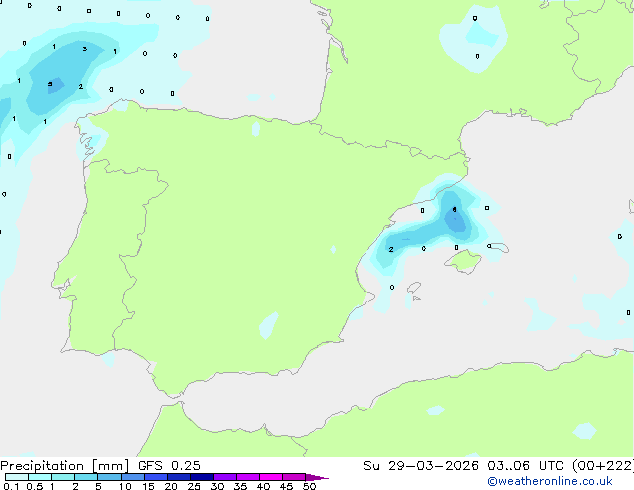The width and height of the screenshot is (634, 490).
Task: Click the 20–25 mm legend swatch
Action: point(178,477)
